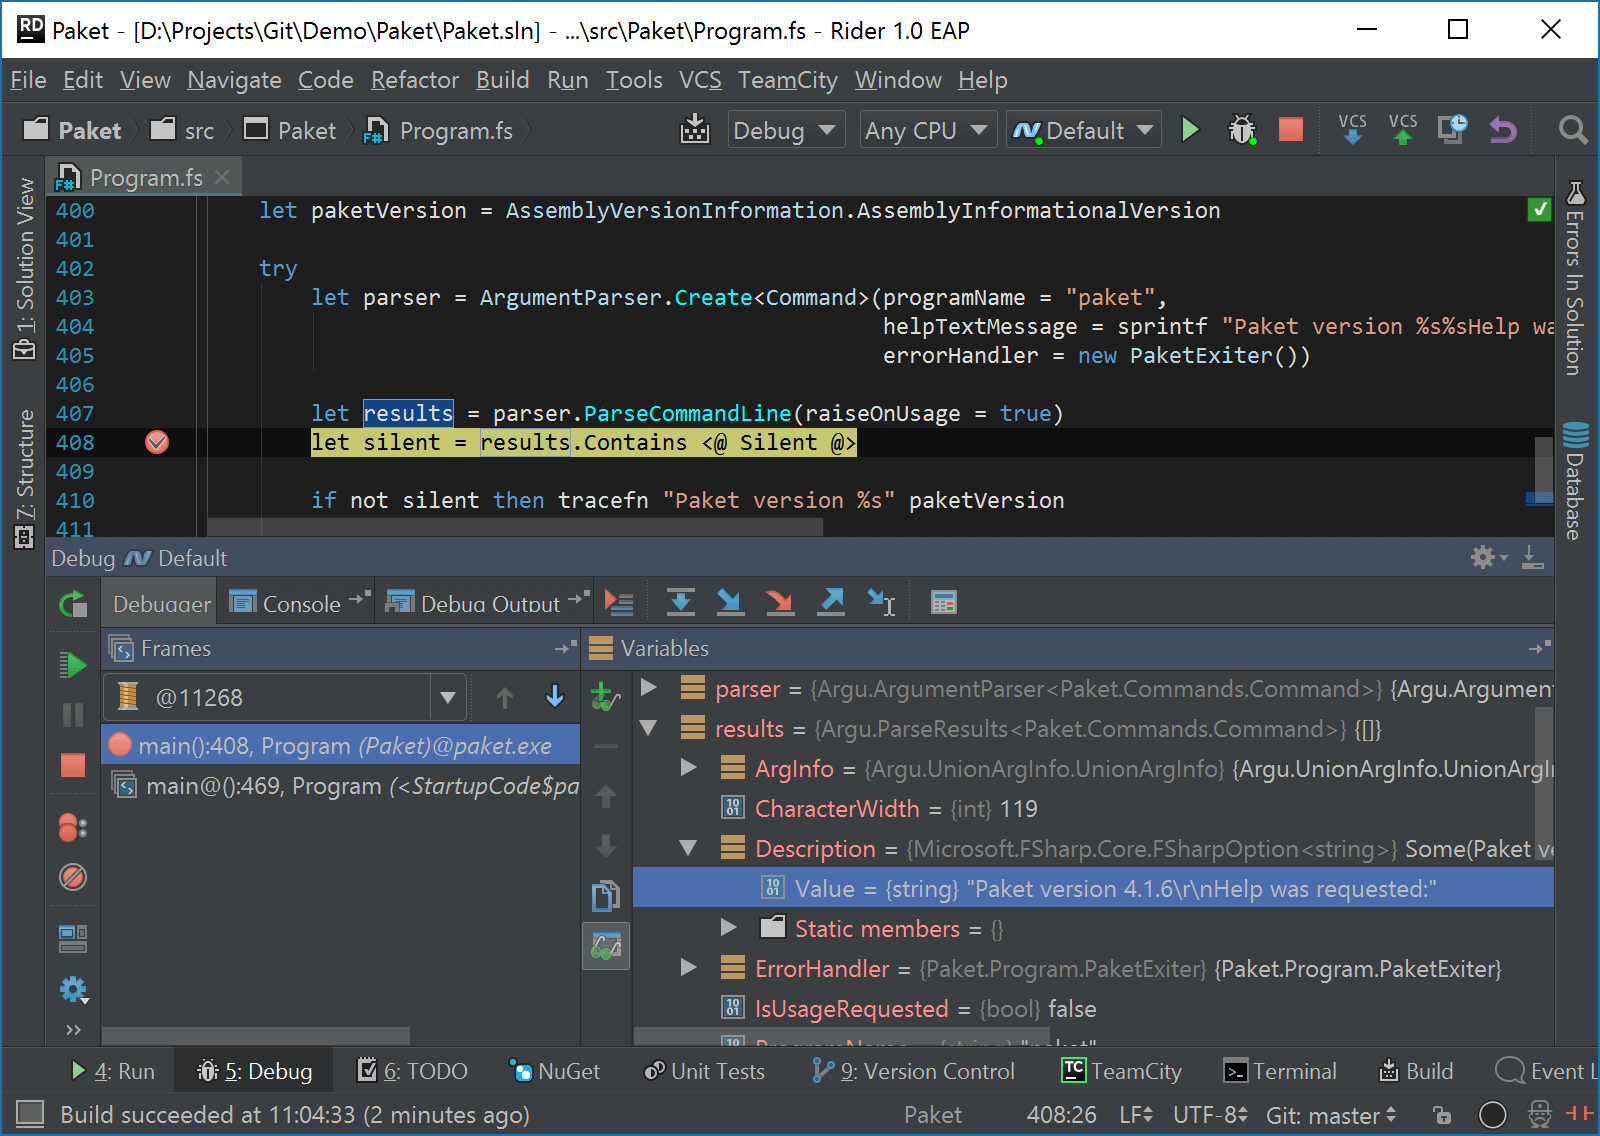Open Search Everywhere magnifier
The image size is (1600, 1136).
coord(1572,130)
